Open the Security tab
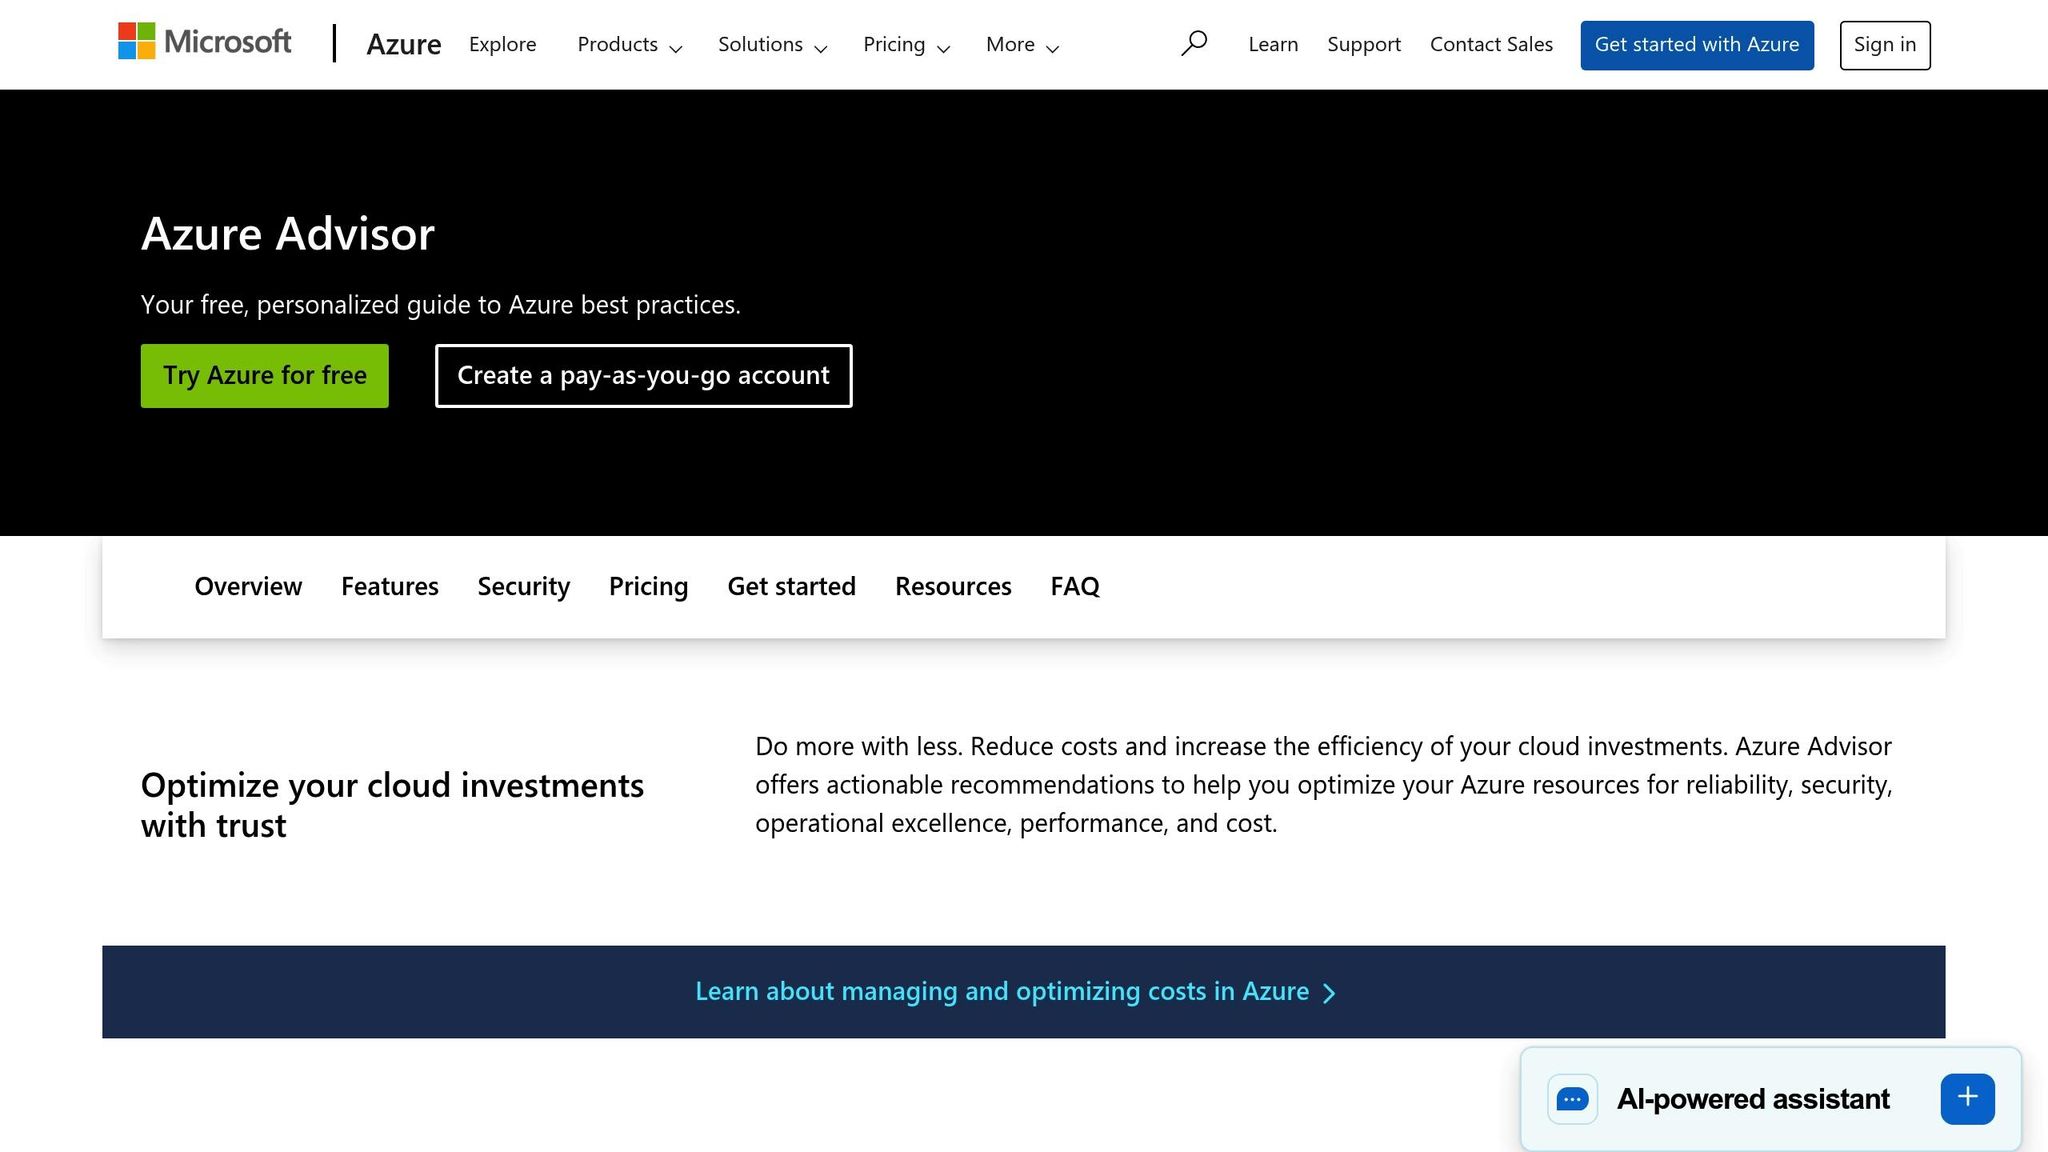2048x1152 pixels. click(523, 586)
